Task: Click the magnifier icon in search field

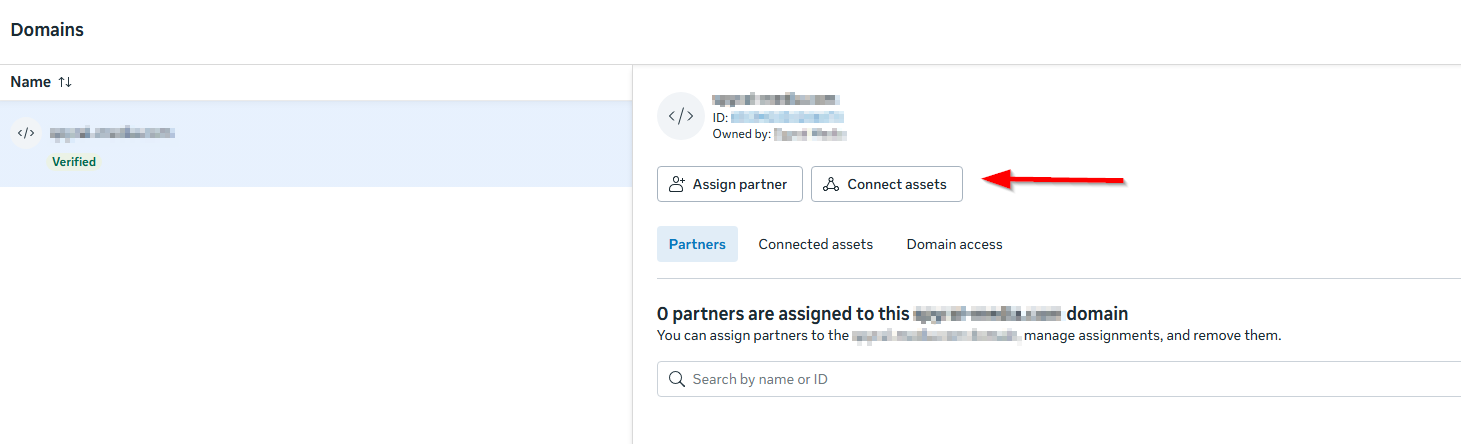Action: click(677, 379)
